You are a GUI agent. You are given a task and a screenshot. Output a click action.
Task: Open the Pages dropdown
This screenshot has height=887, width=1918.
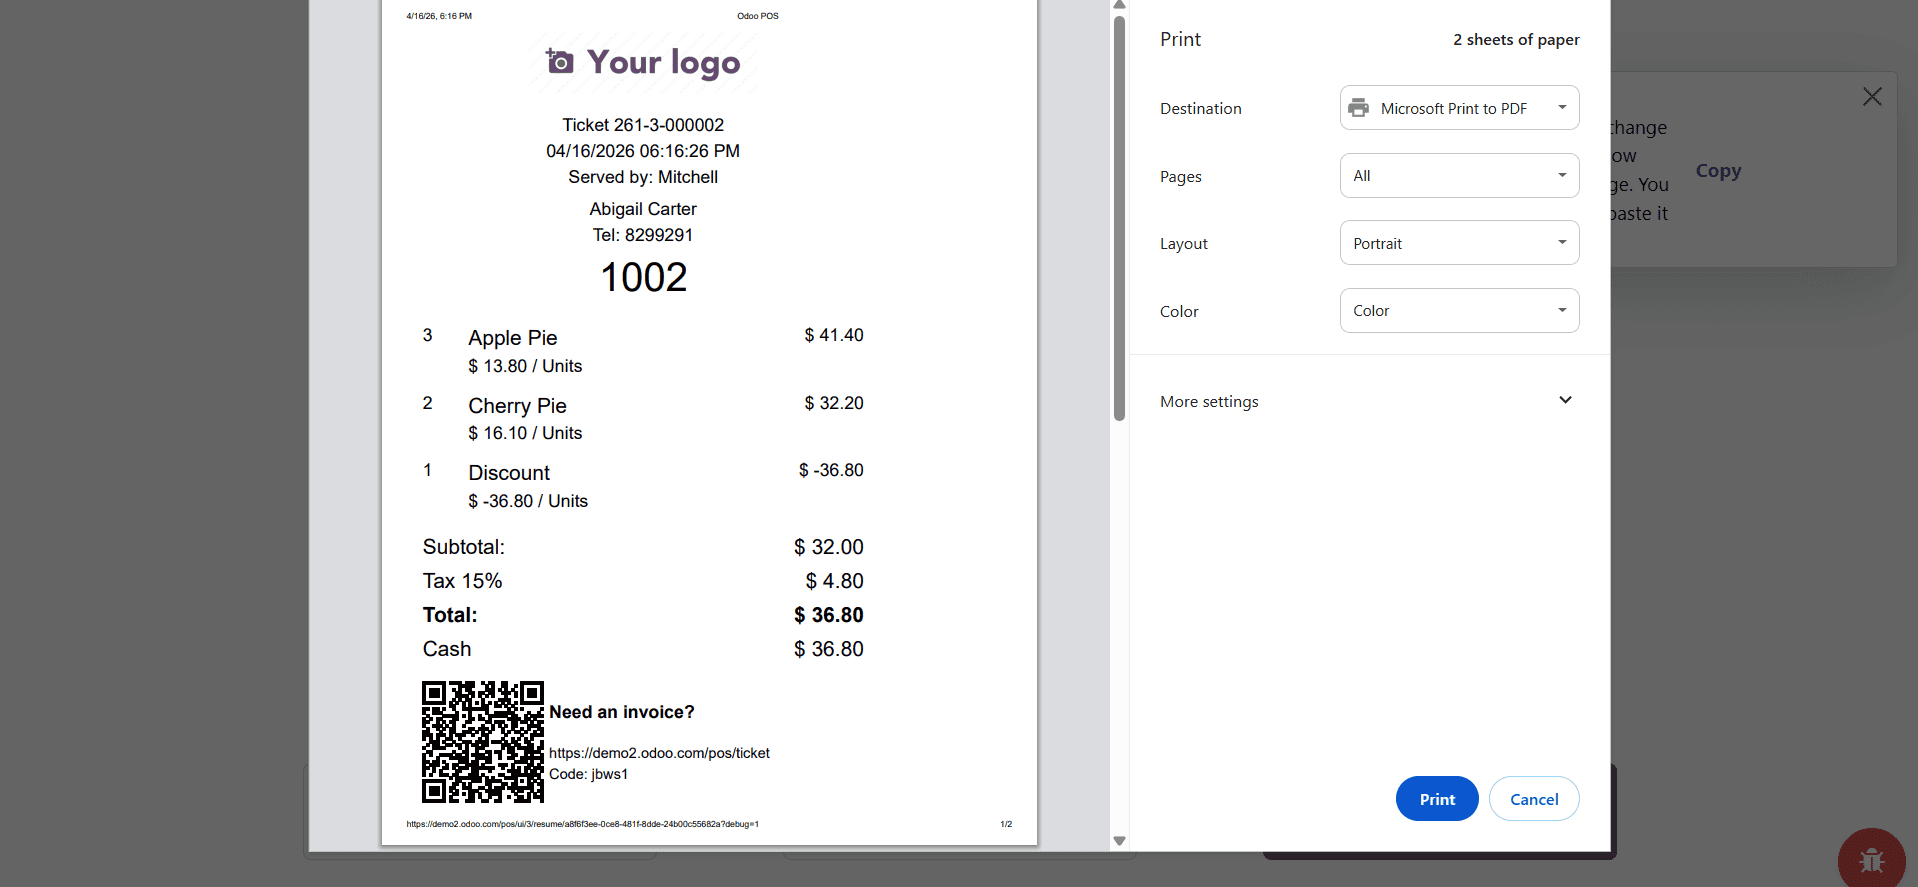(1459, 176)
